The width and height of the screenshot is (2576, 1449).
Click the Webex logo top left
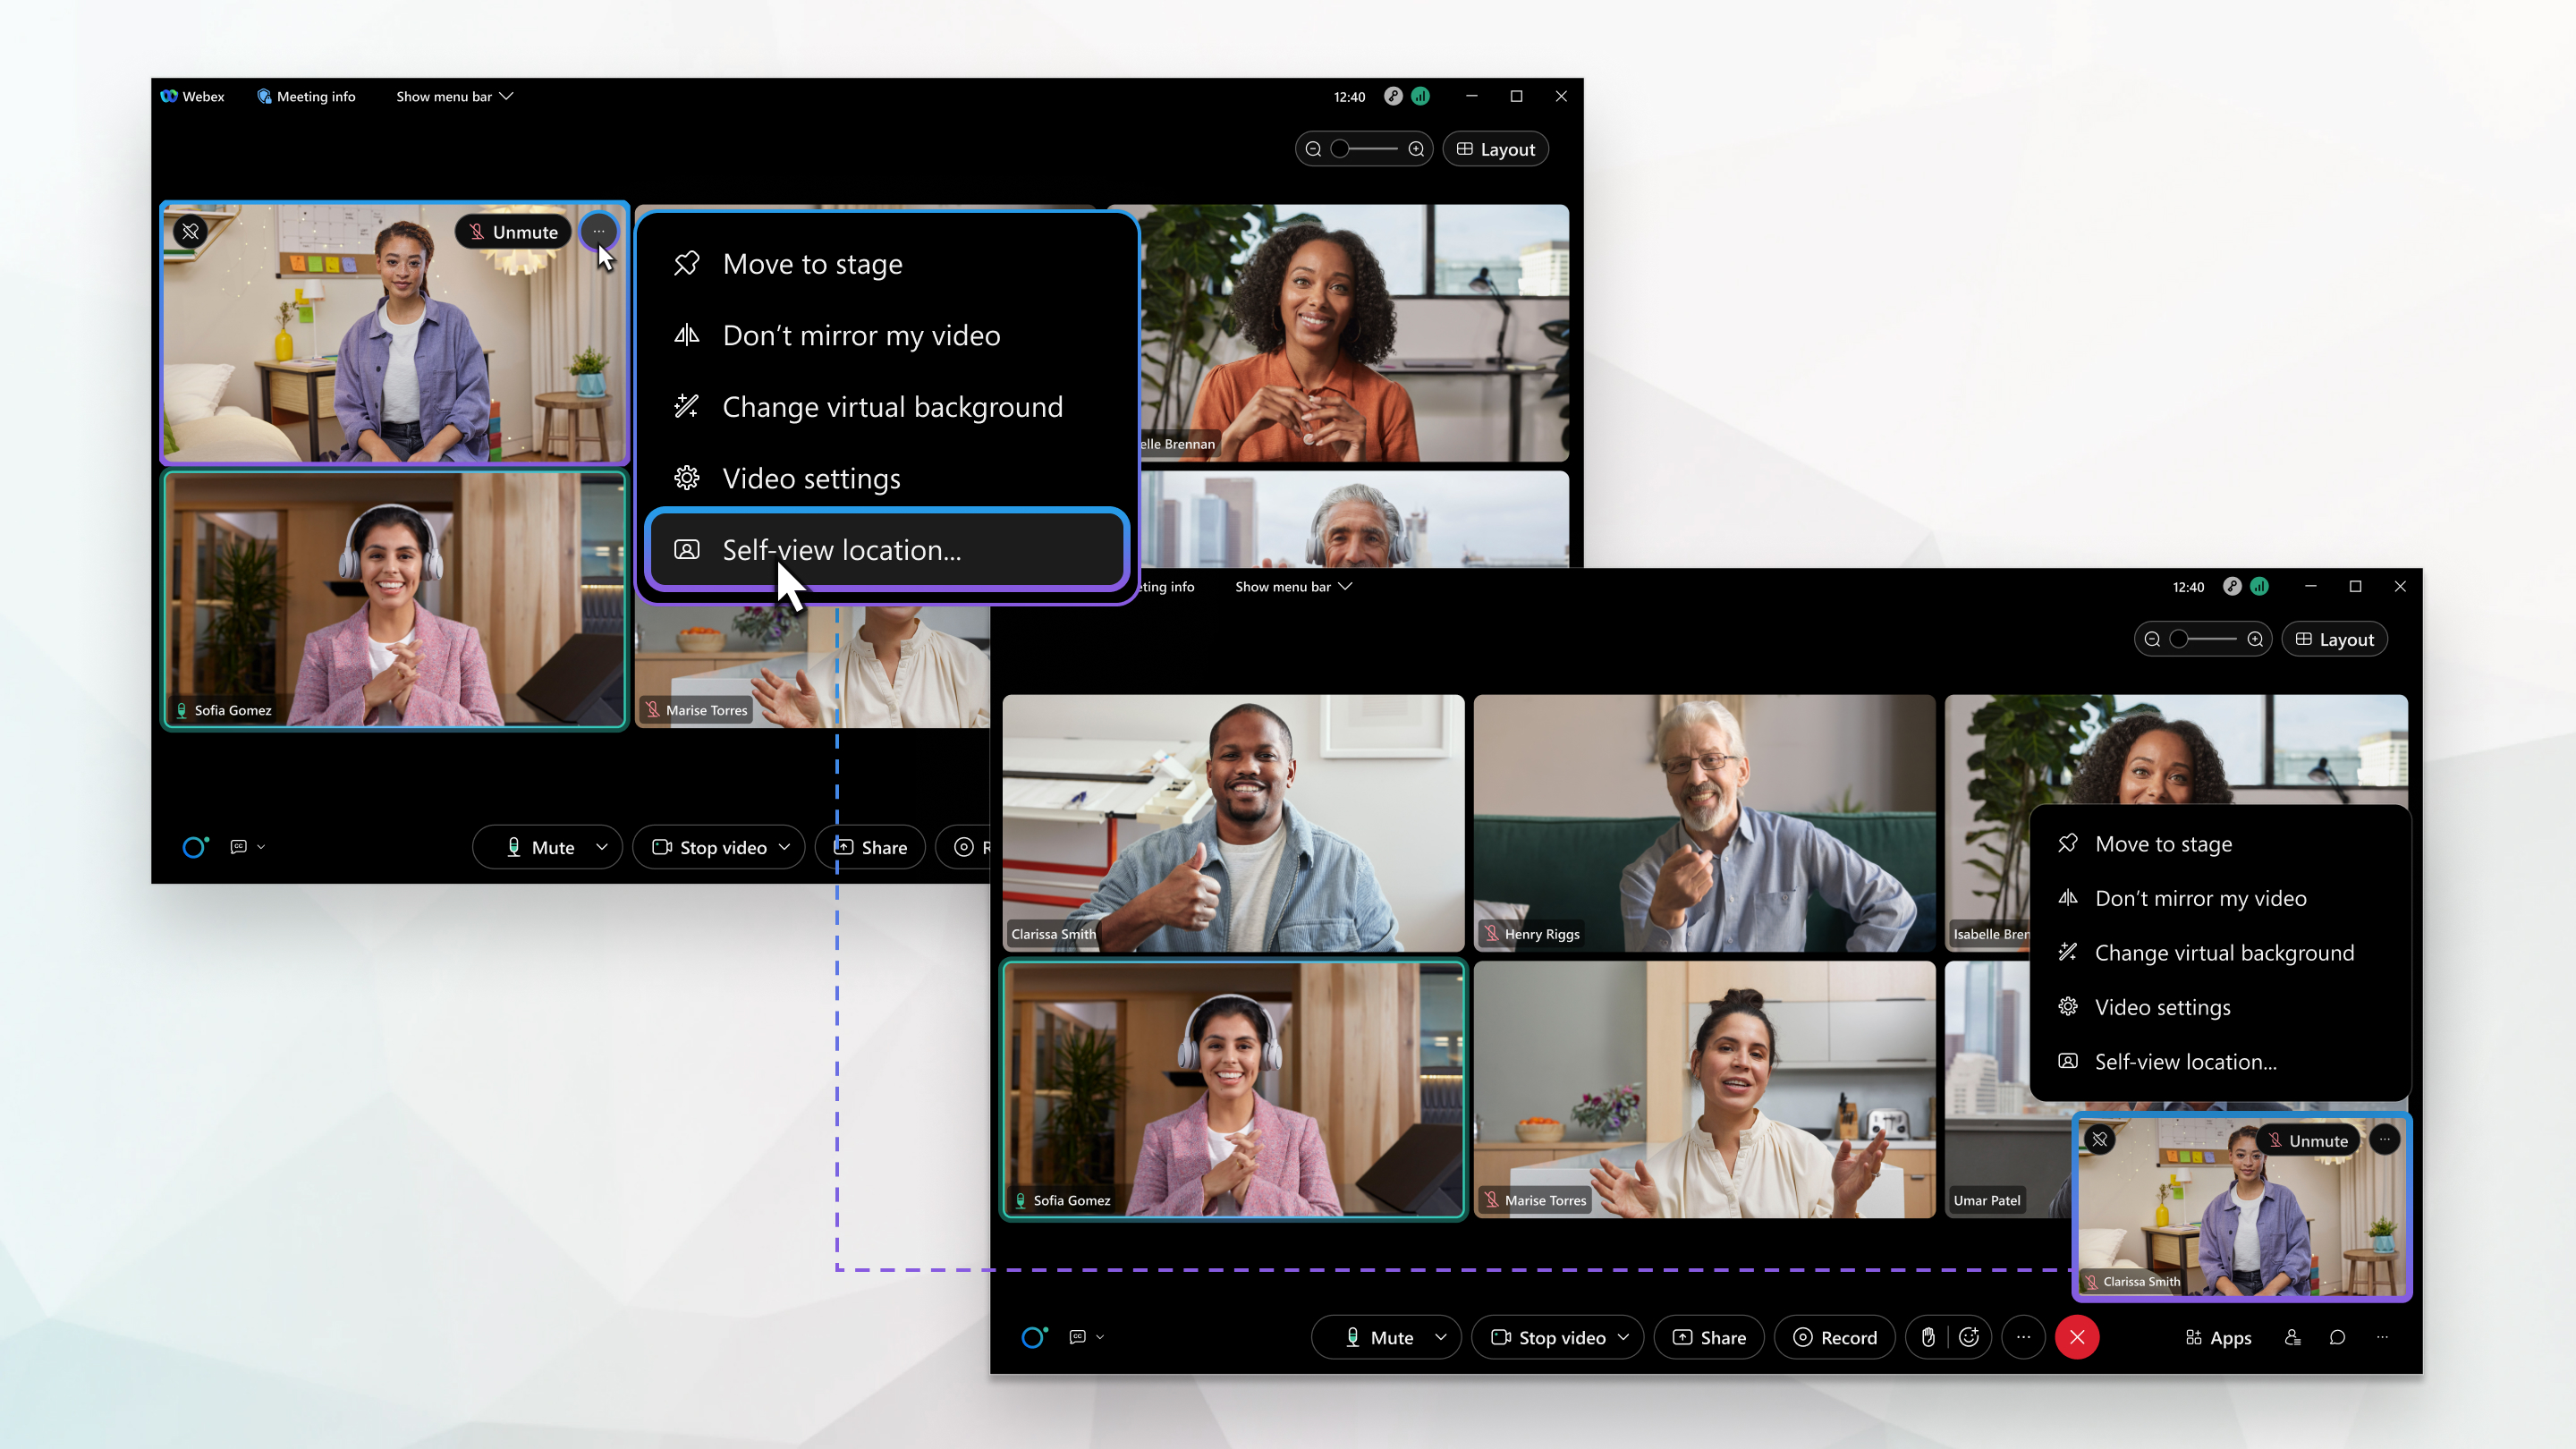pos(170,96)
